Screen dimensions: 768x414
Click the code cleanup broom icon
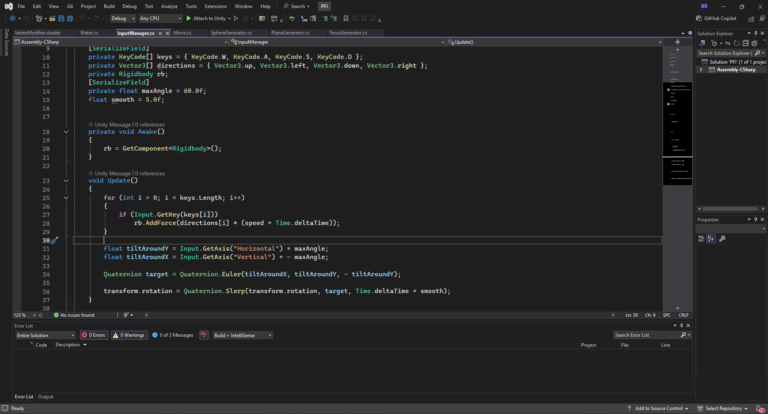tap(126, 315)
